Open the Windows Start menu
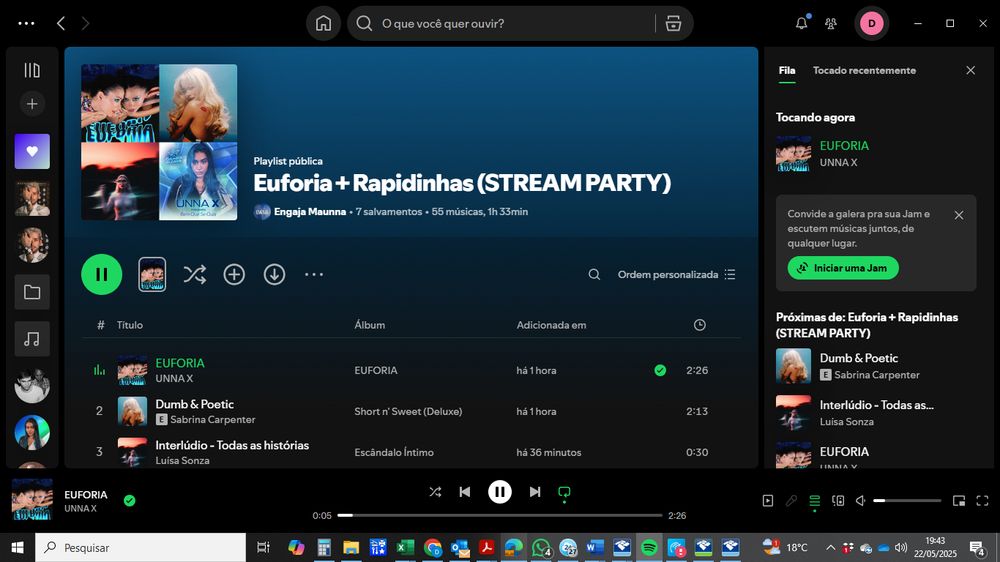The height and width of the screenshot is (562, 1000). pyautogui.click(x=17, y=547)
